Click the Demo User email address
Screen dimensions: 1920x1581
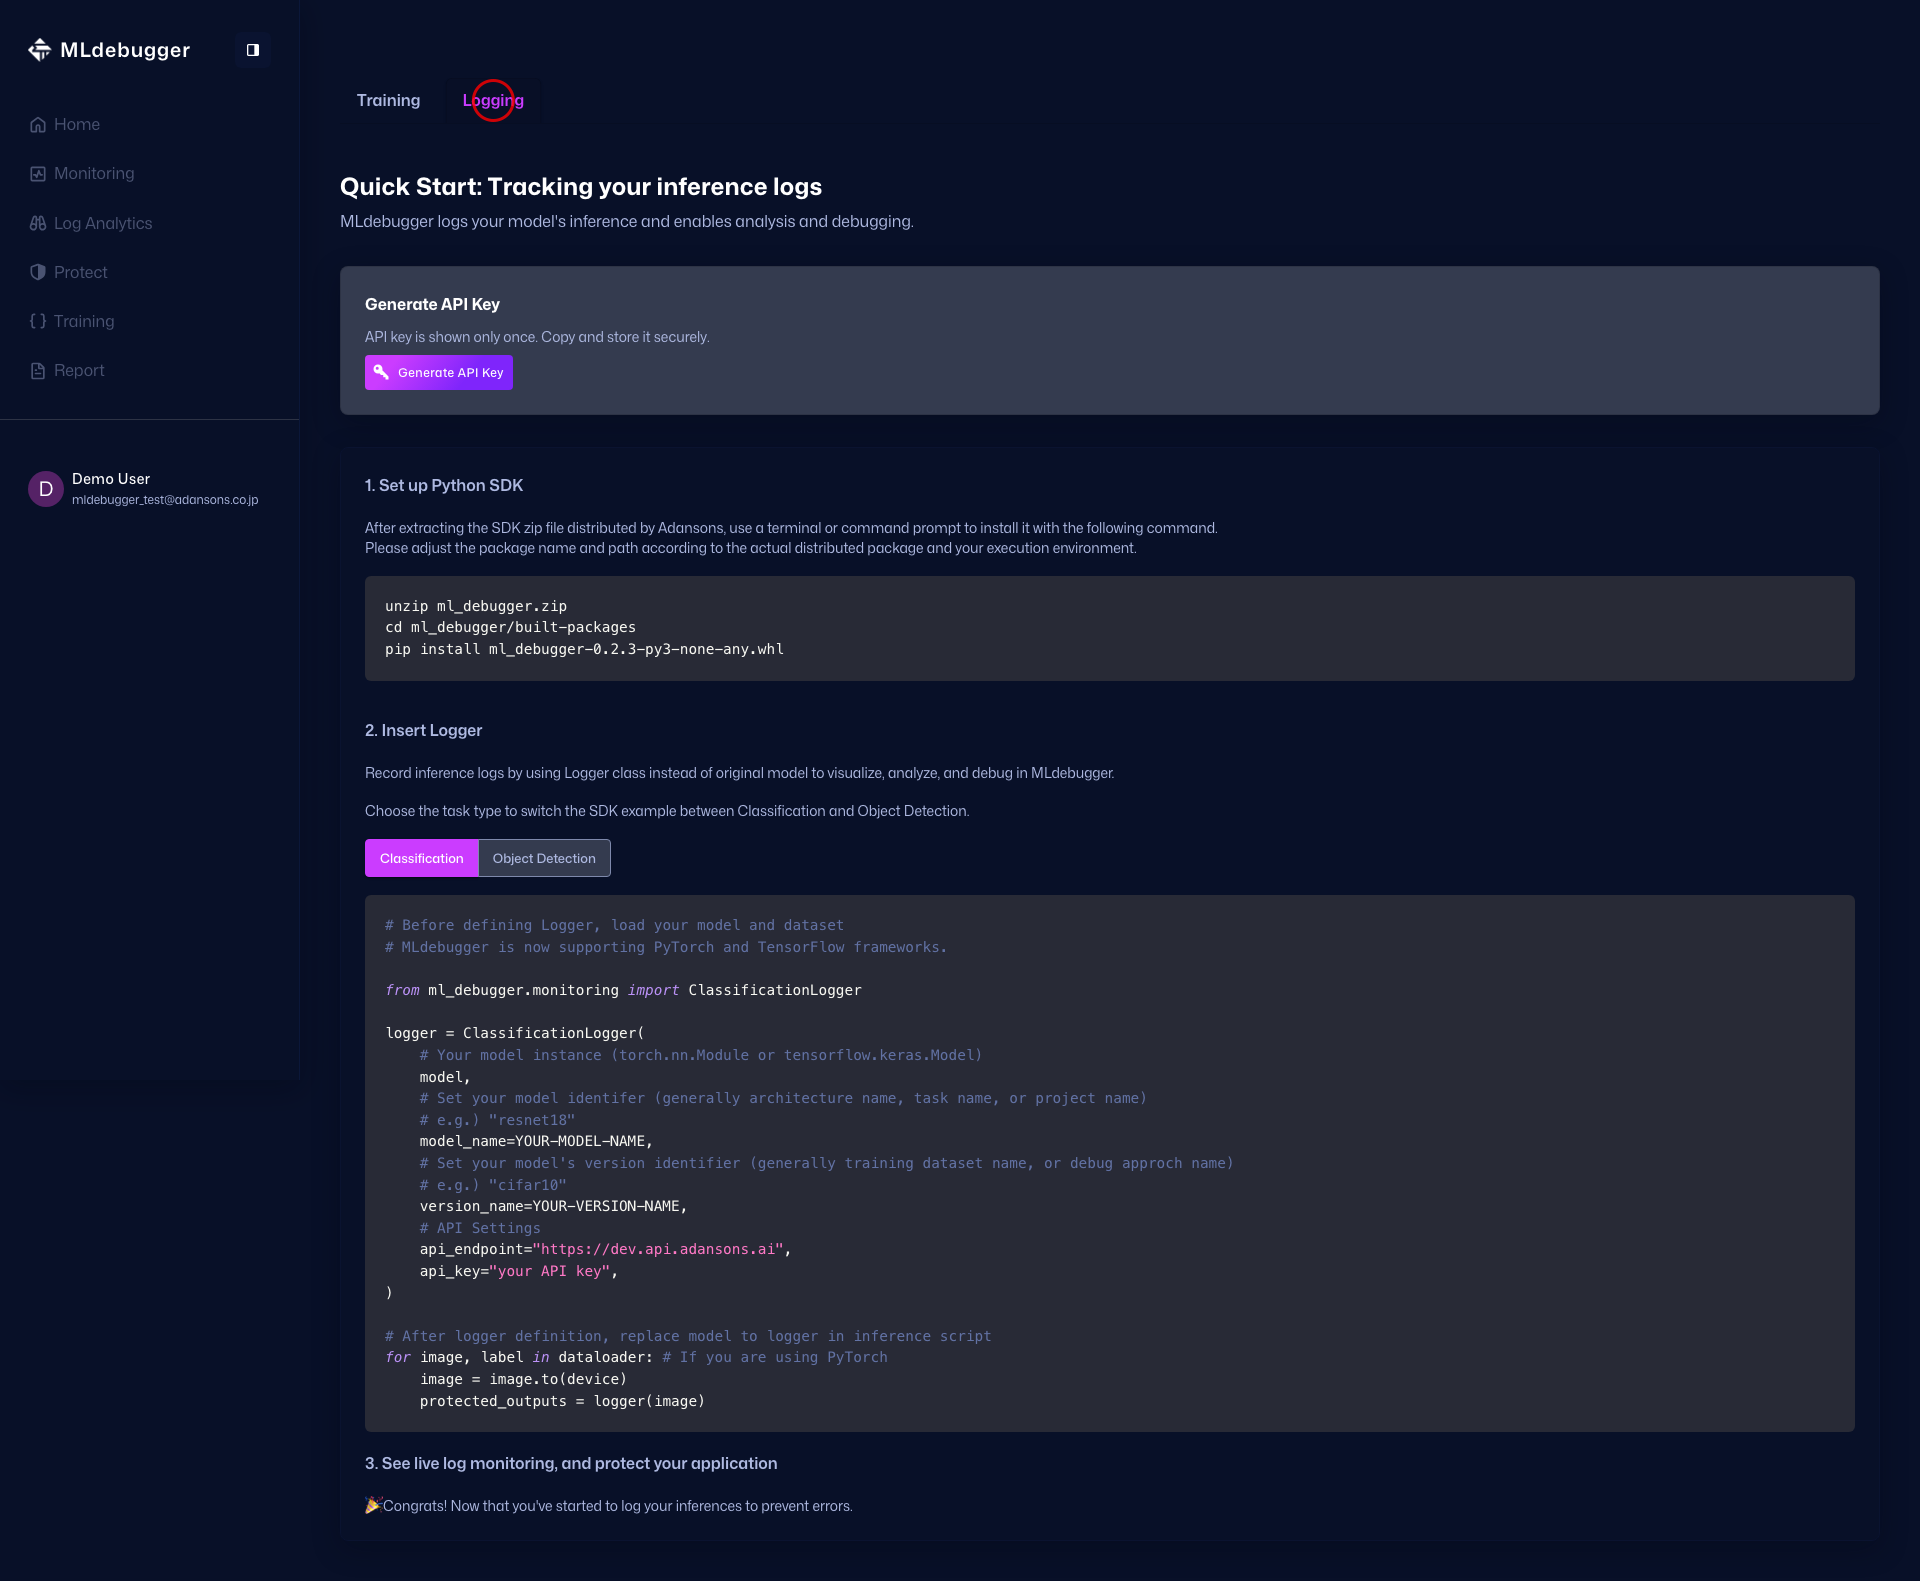point(165,500)
